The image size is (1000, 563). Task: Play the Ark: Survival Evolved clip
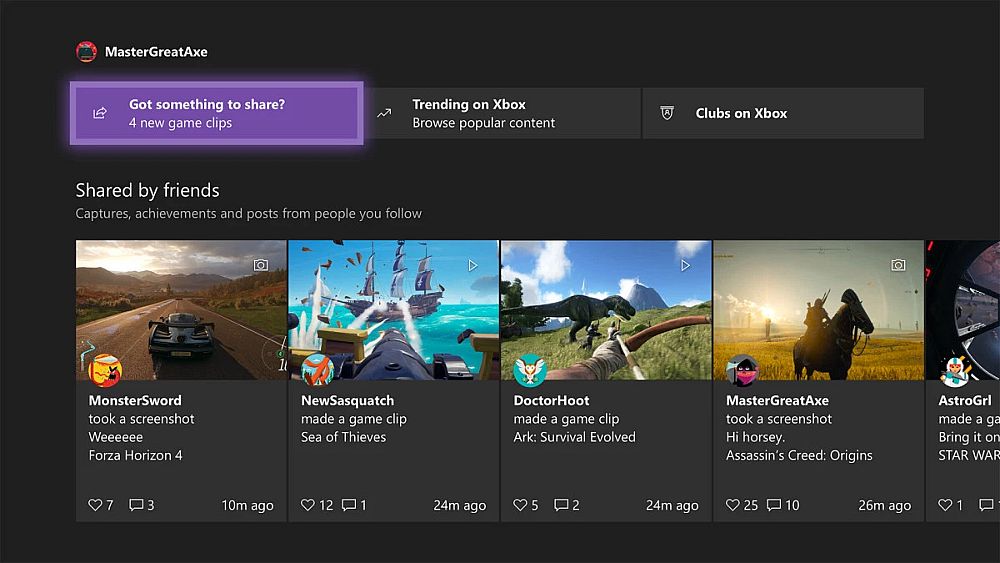point(605,309)
